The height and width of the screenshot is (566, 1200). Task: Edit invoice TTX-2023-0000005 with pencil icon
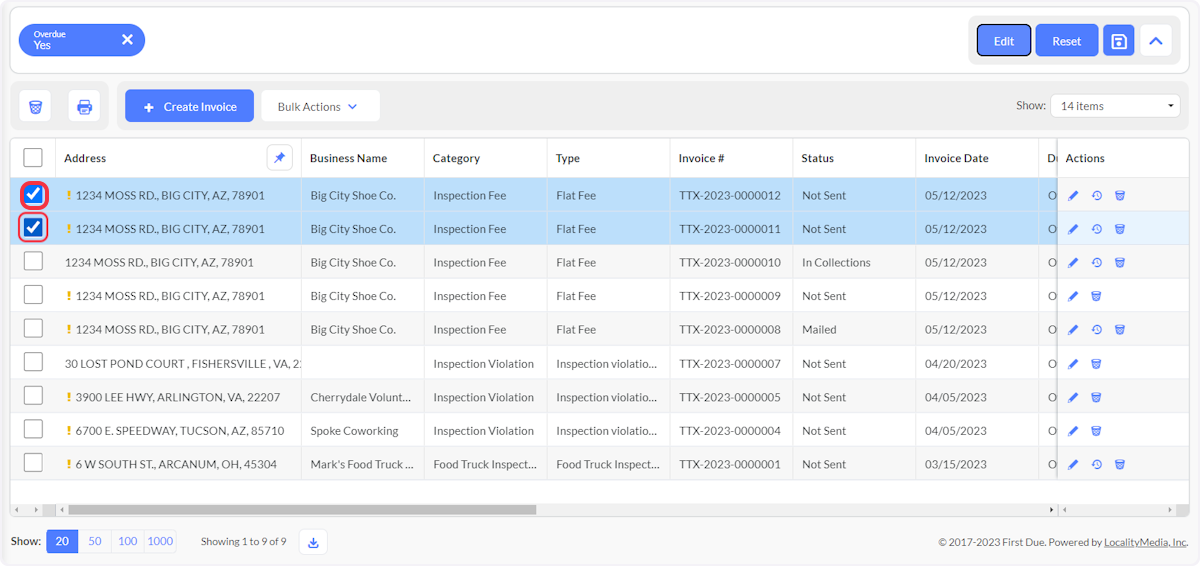[1073, 397]
